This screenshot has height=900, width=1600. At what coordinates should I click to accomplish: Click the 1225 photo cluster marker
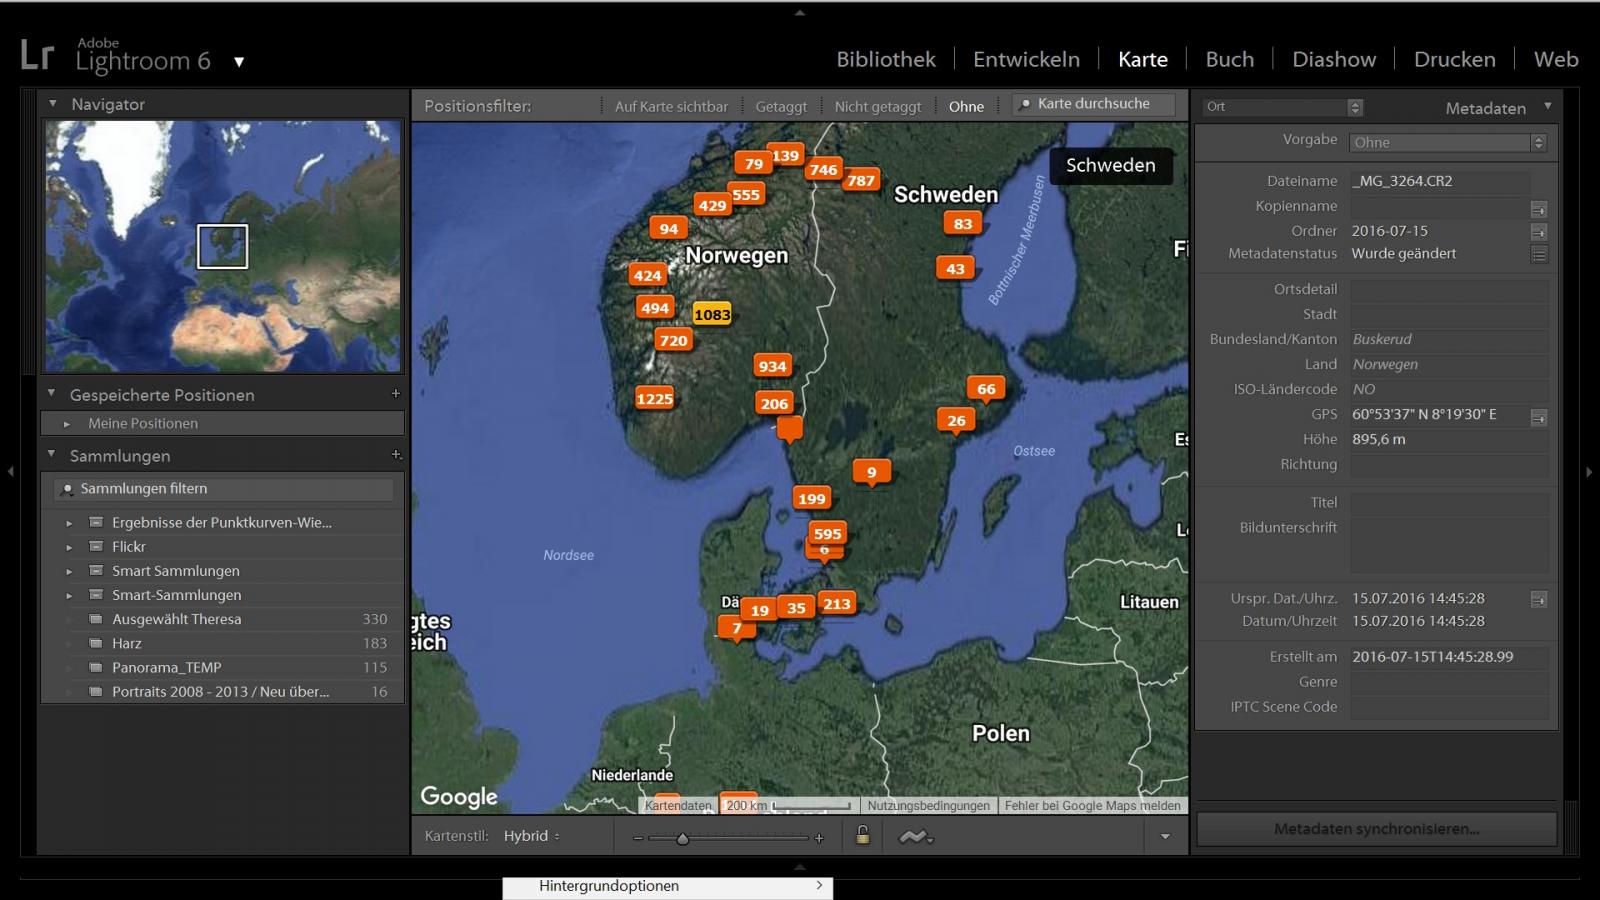(655, 399)
